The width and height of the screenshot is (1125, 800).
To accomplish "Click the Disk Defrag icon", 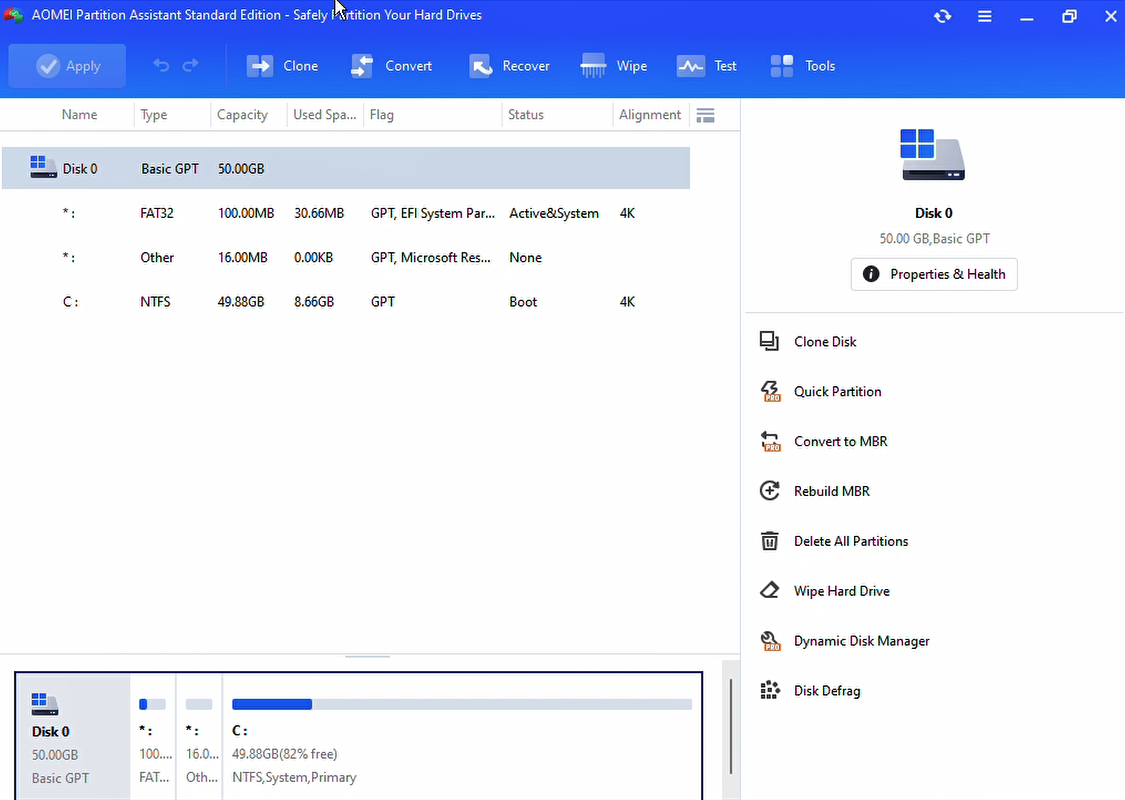I will click(769, 690).
